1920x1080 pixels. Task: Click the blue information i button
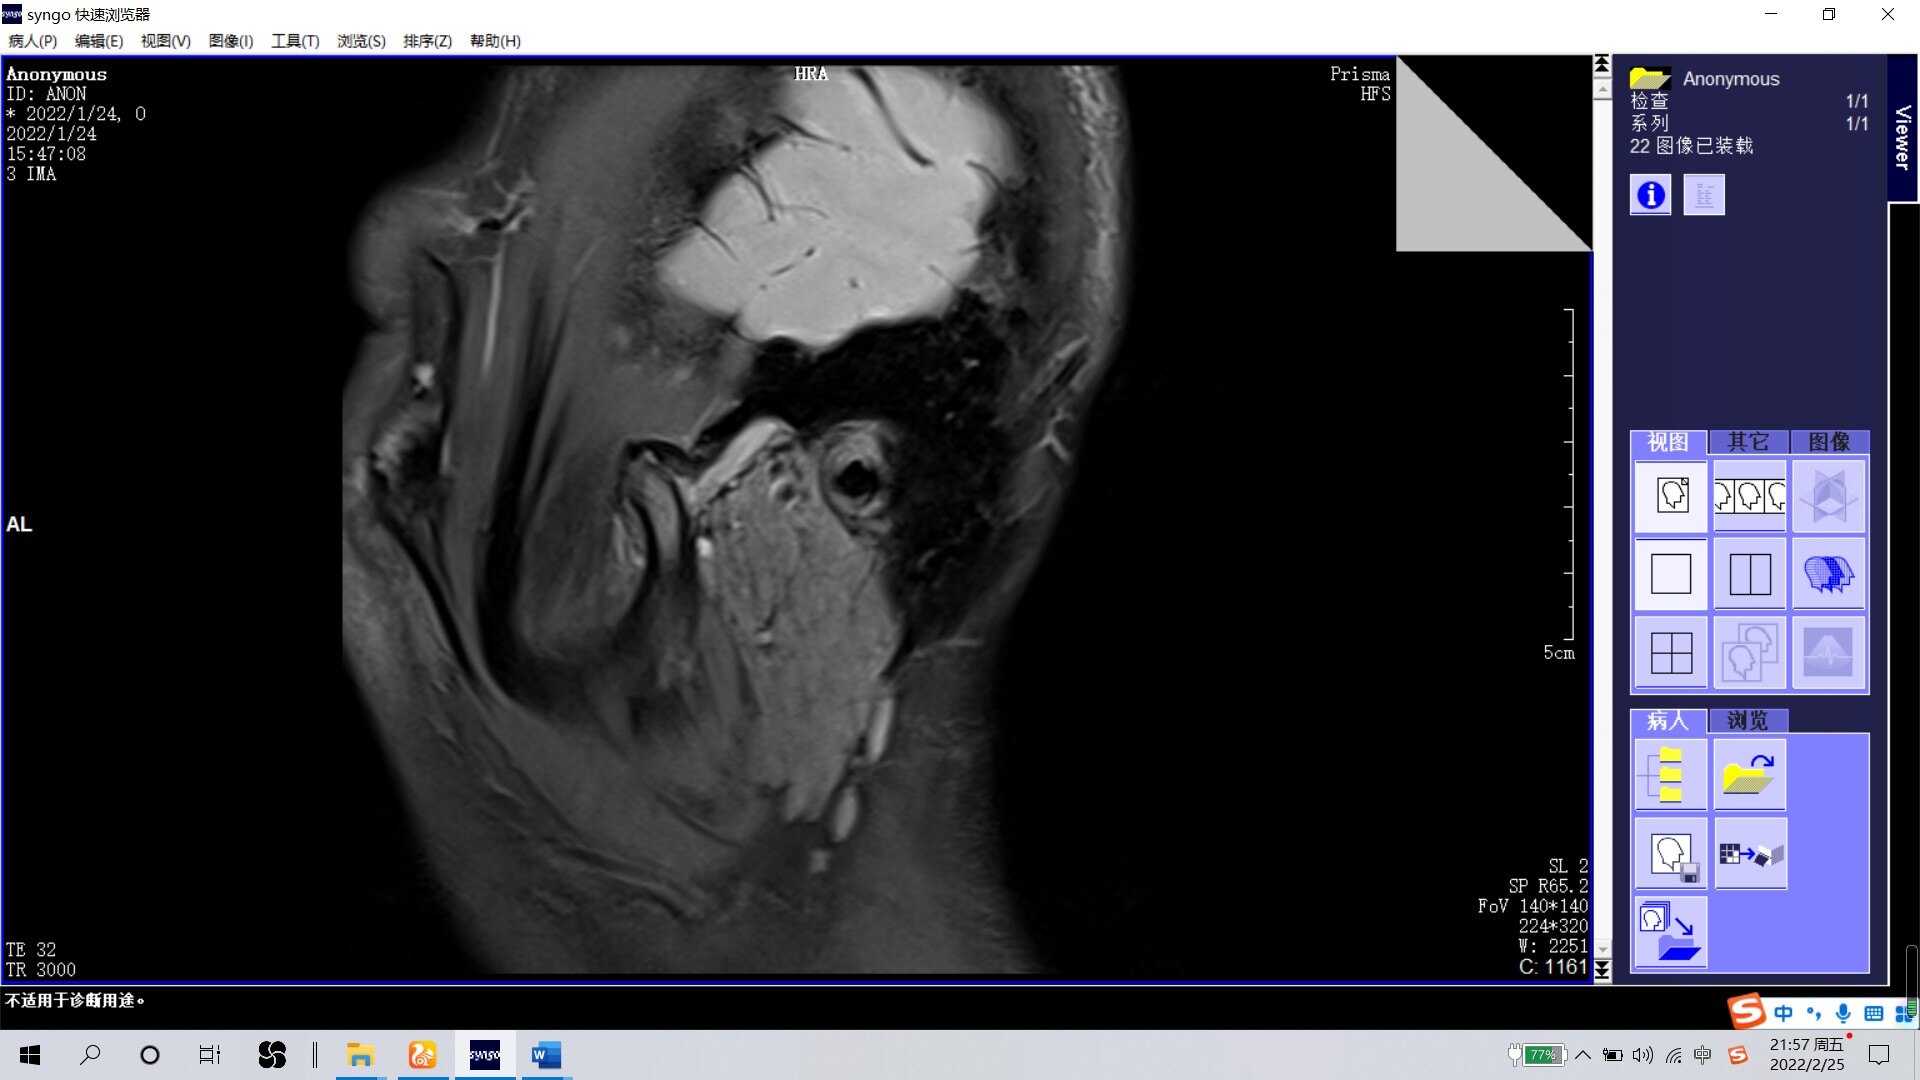[1650, 195]
